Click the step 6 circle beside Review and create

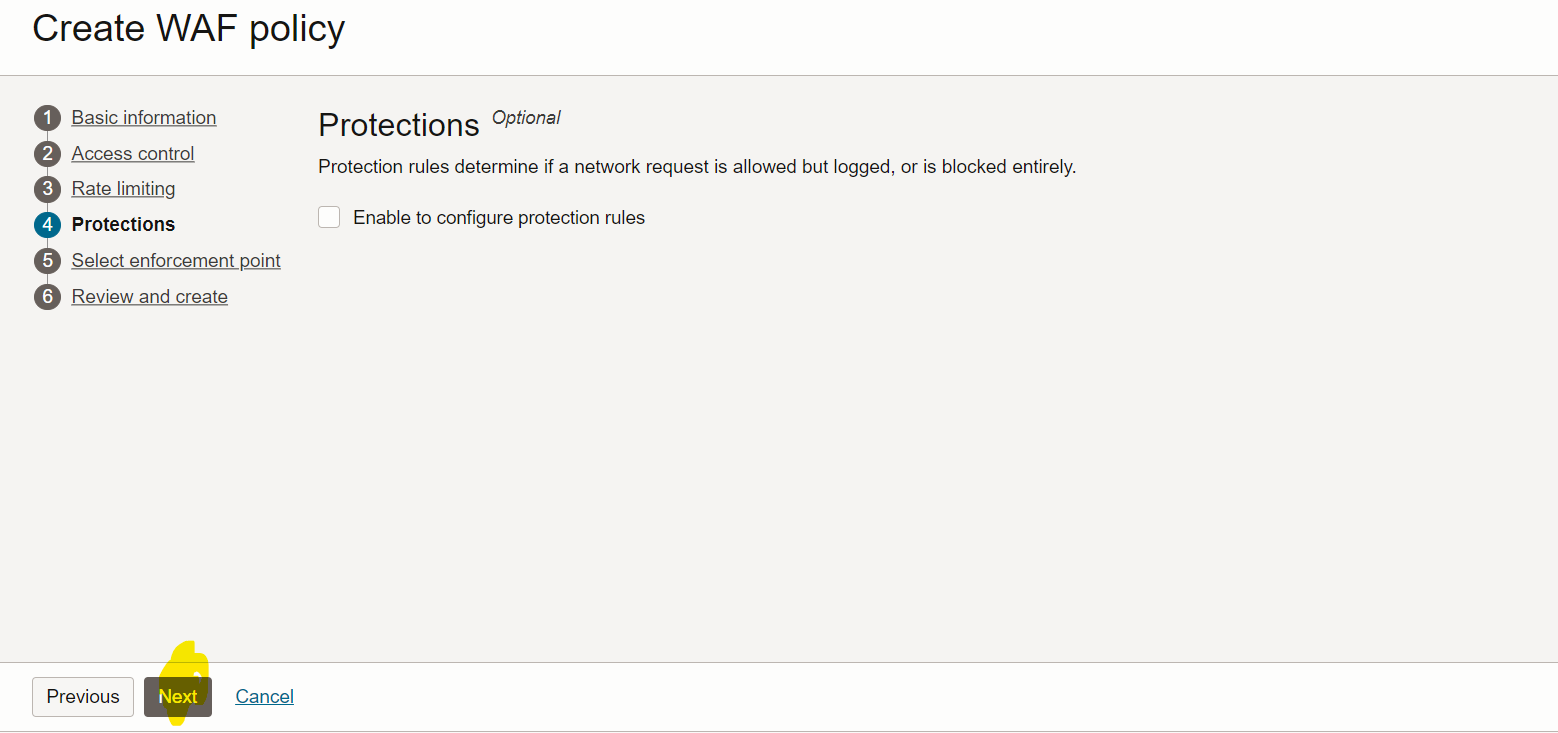47,296
